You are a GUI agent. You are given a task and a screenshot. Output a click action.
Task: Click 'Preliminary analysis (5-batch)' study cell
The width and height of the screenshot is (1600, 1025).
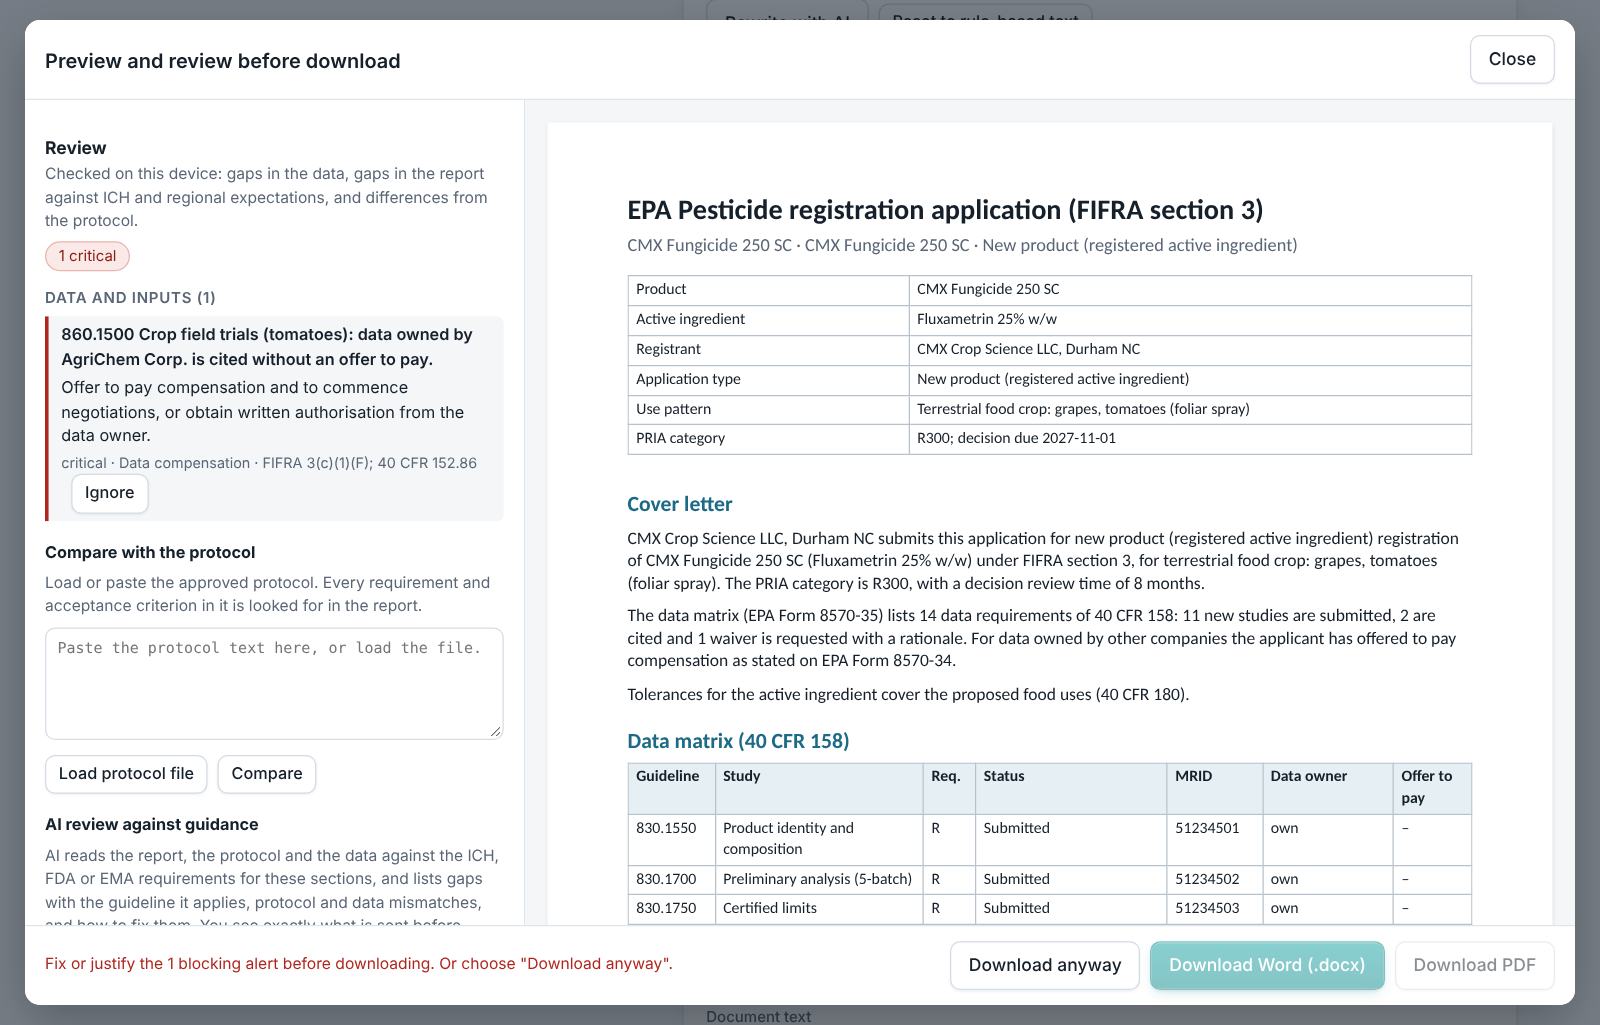coord(819,879)
